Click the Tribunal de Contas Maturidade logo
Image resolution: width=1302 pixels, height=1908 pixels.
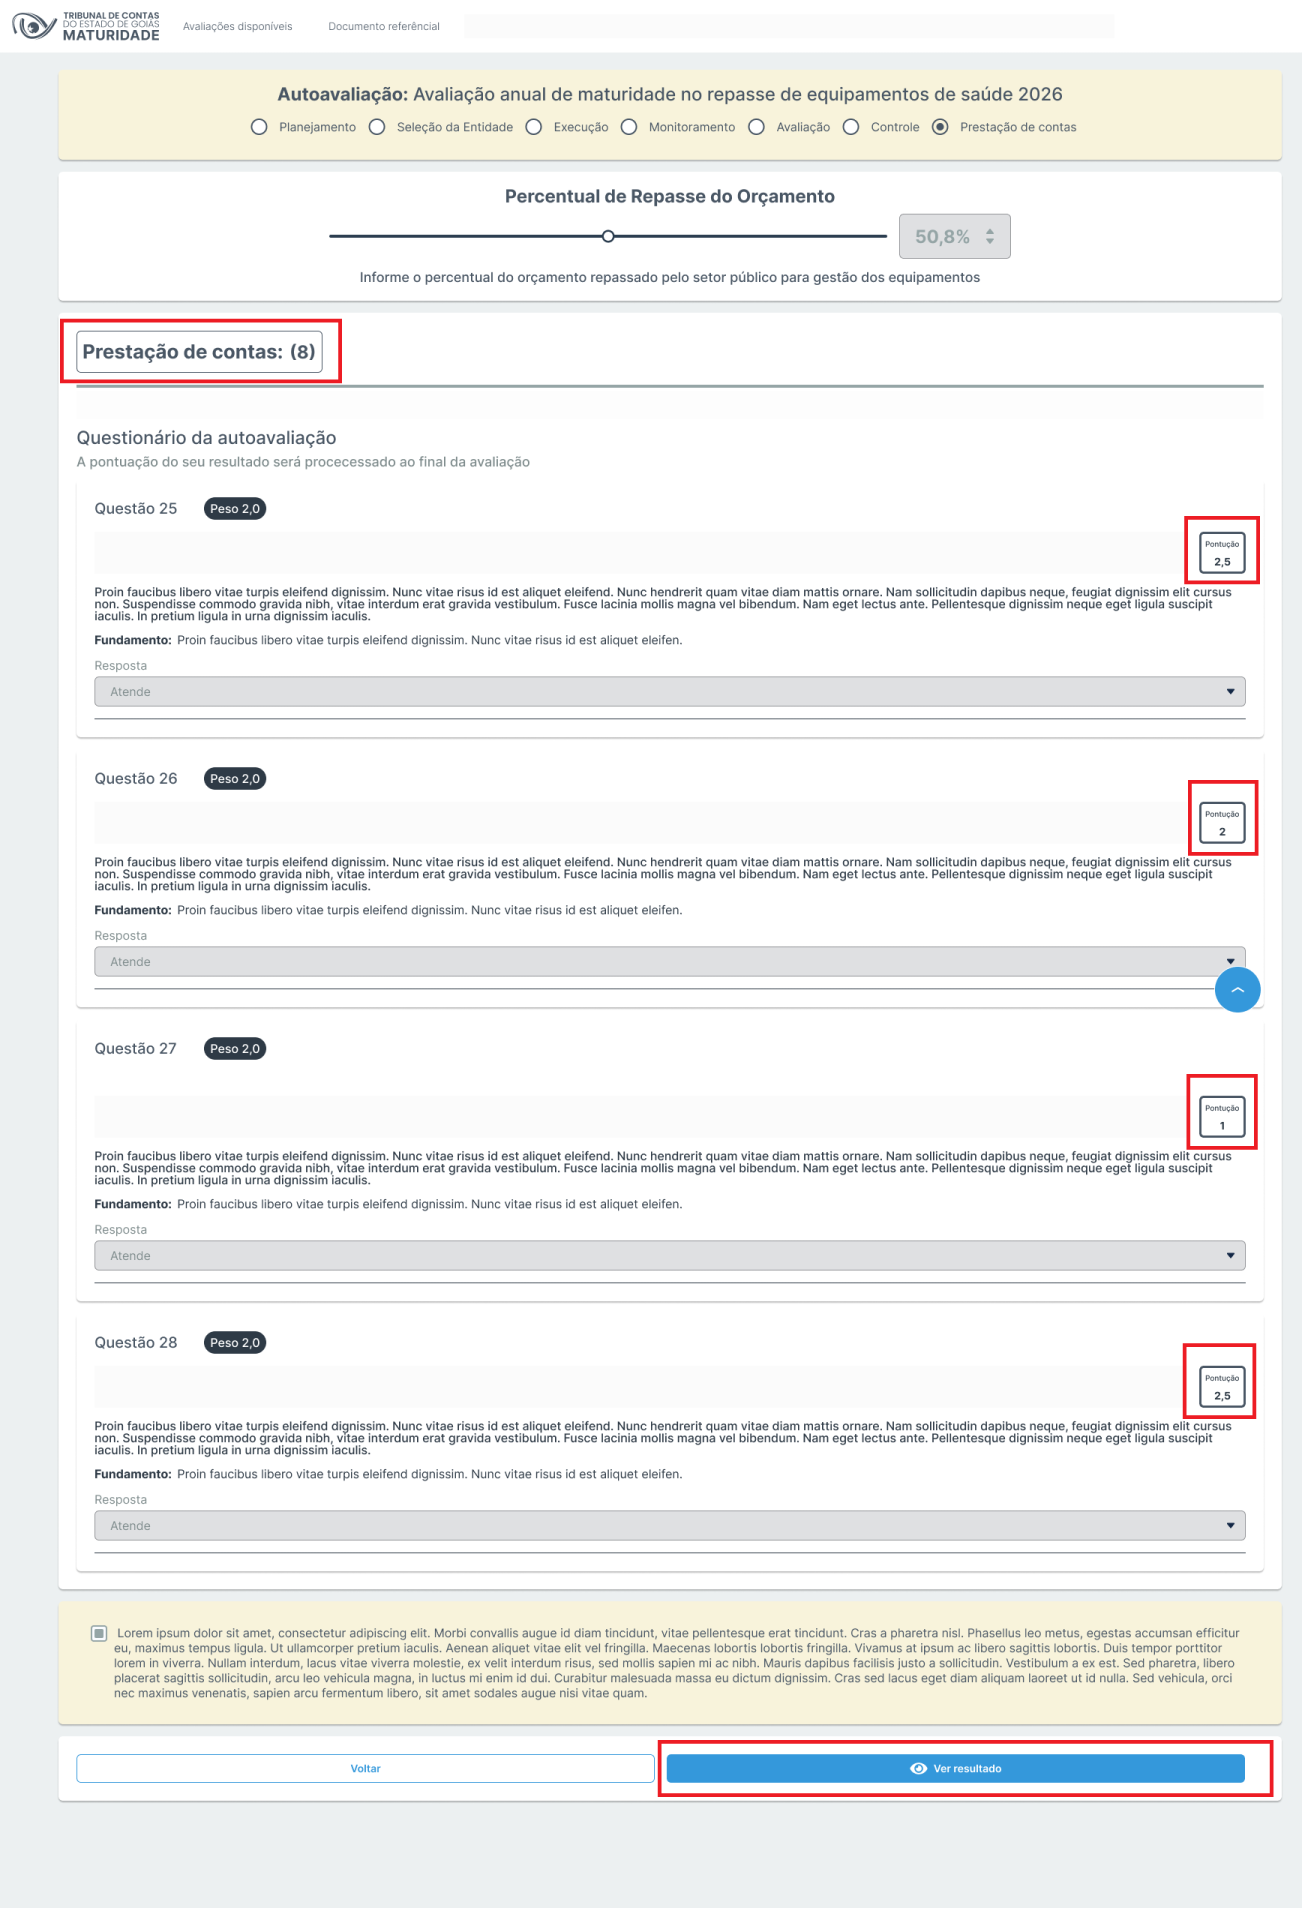click(86, 26)
